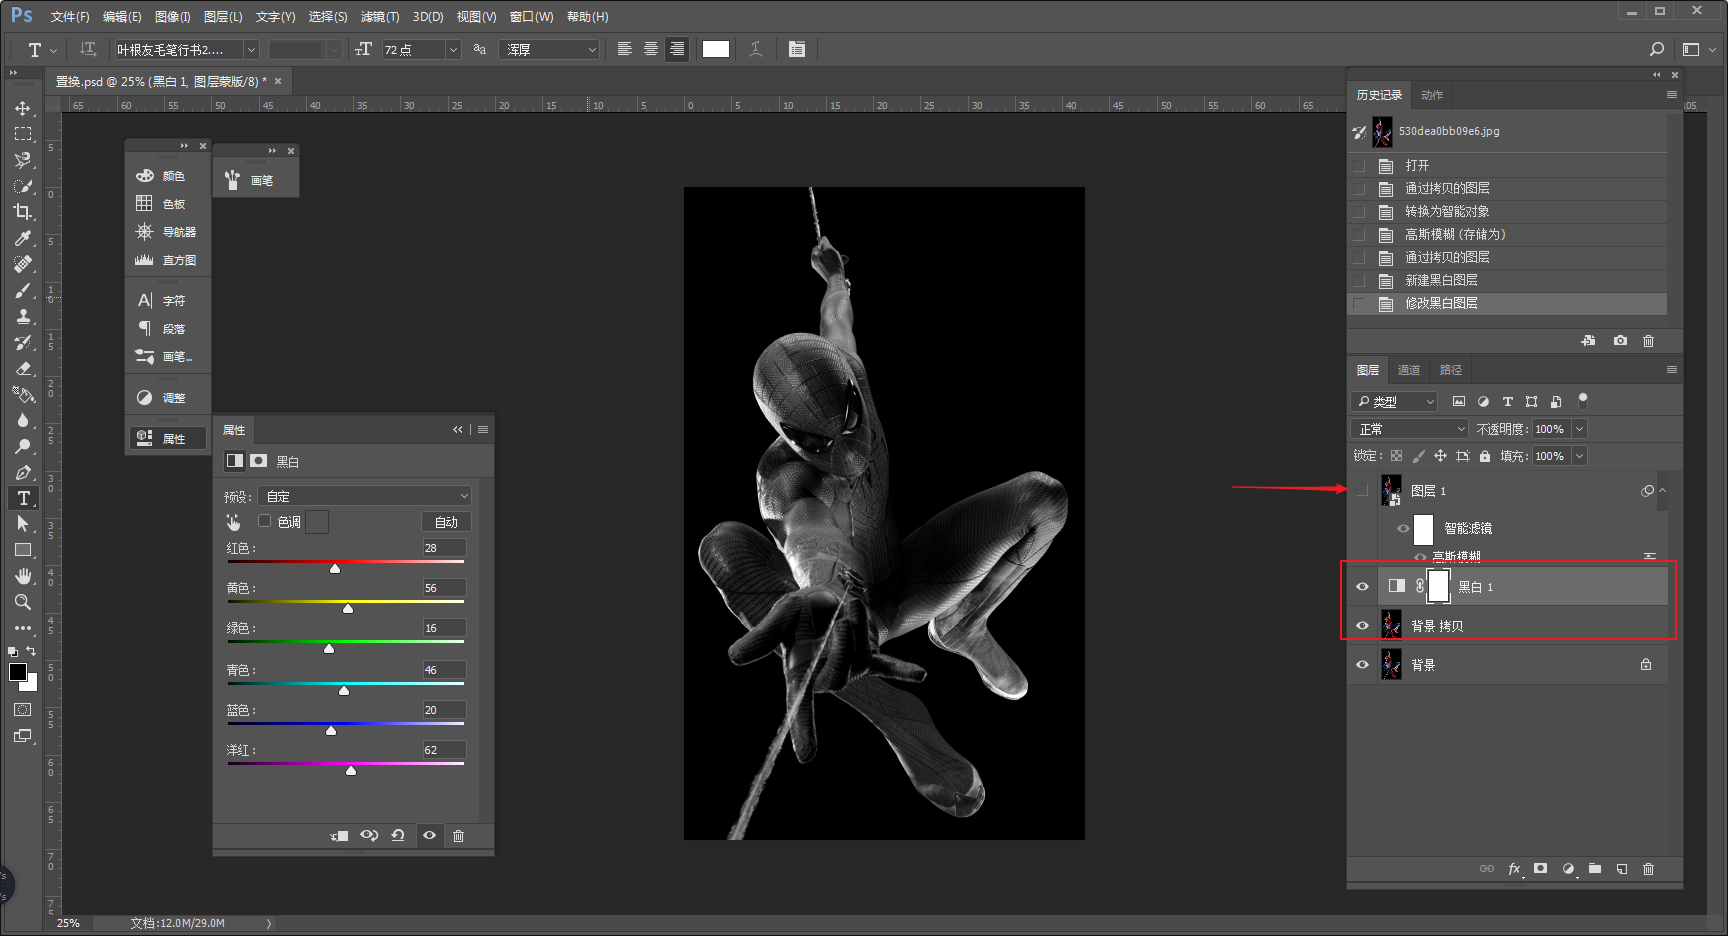The width and height of the screenshot is (1728, 936).
Task: Open the 窗口 menu
Action: [531, 17]
